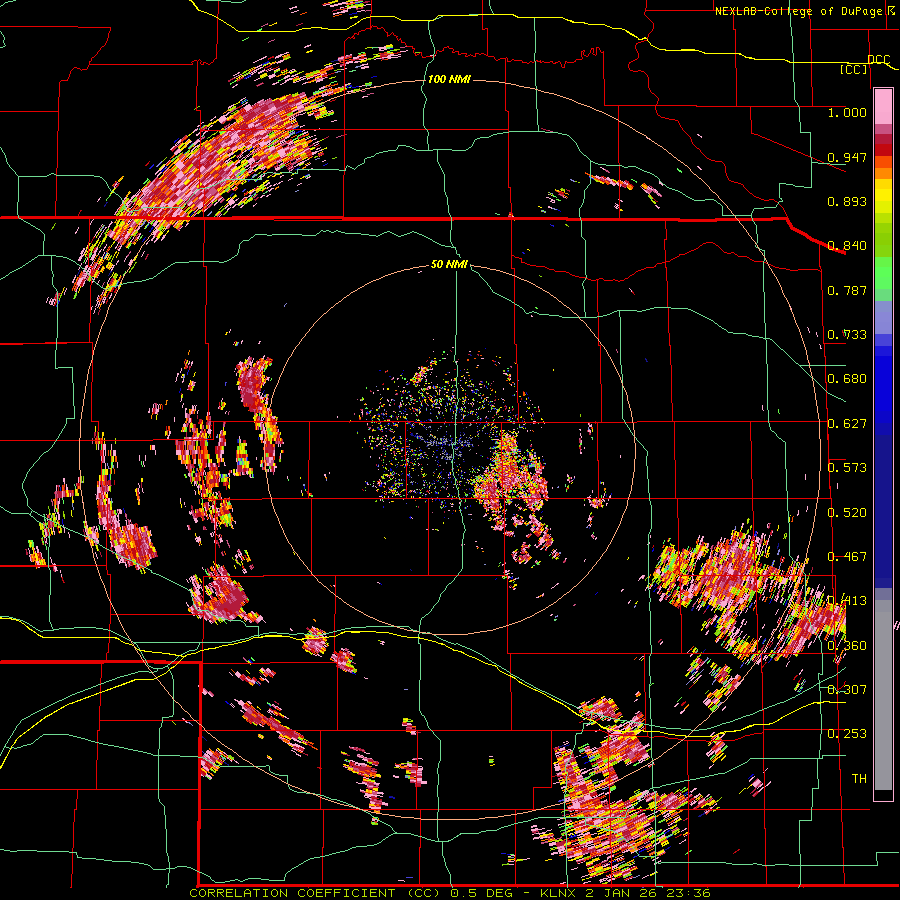Click the 0.520 legend value
Image resolution: width=900 pixels, height=900 pixels.
pos(847,513)
